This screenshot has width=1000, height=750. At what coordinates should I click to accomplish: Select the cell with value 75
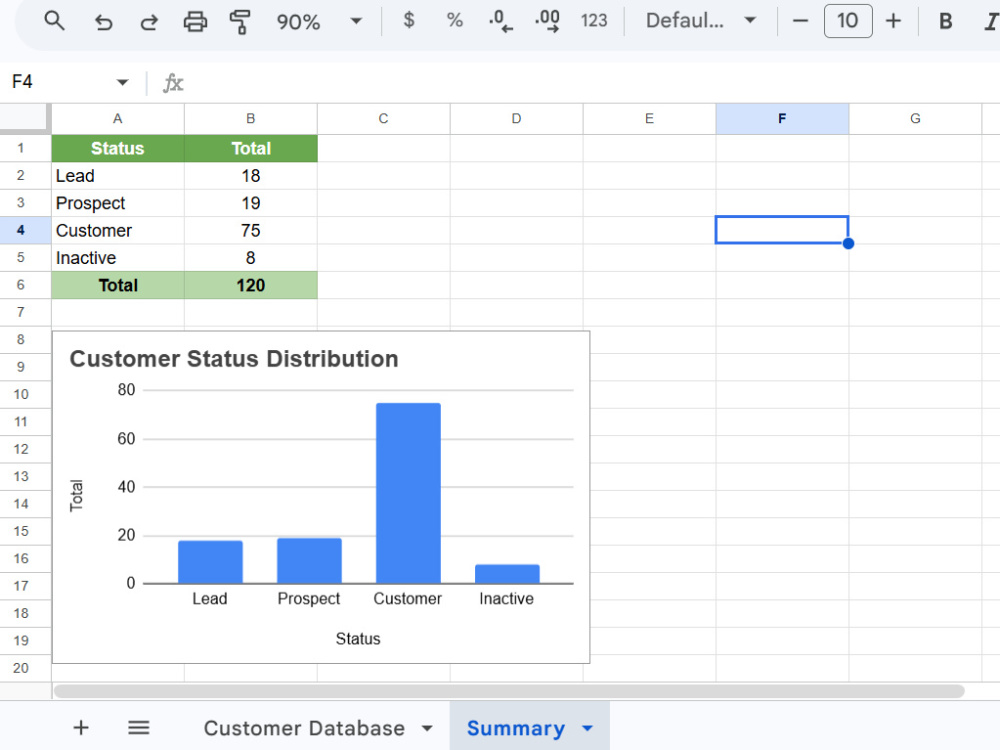[251, 230]
